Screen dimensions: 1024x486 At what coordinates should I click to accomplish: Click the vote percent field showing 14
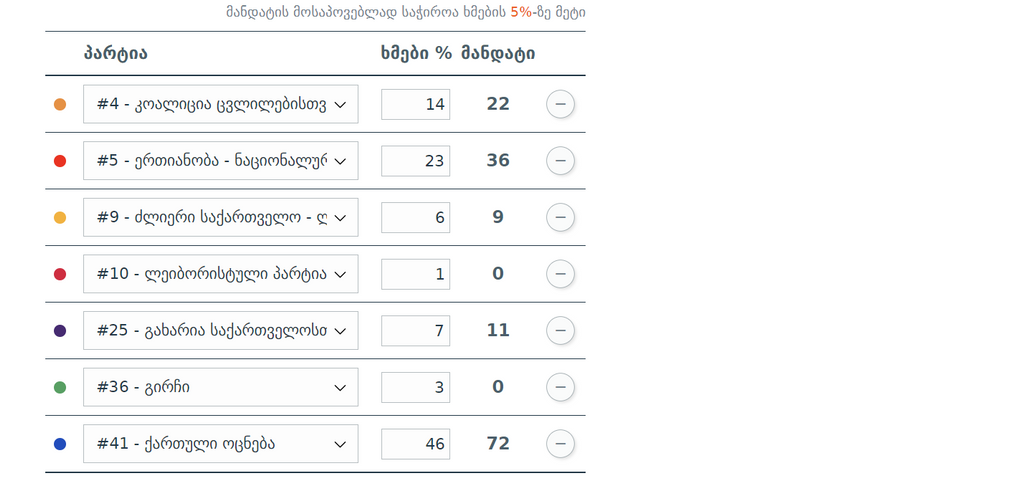415,104
